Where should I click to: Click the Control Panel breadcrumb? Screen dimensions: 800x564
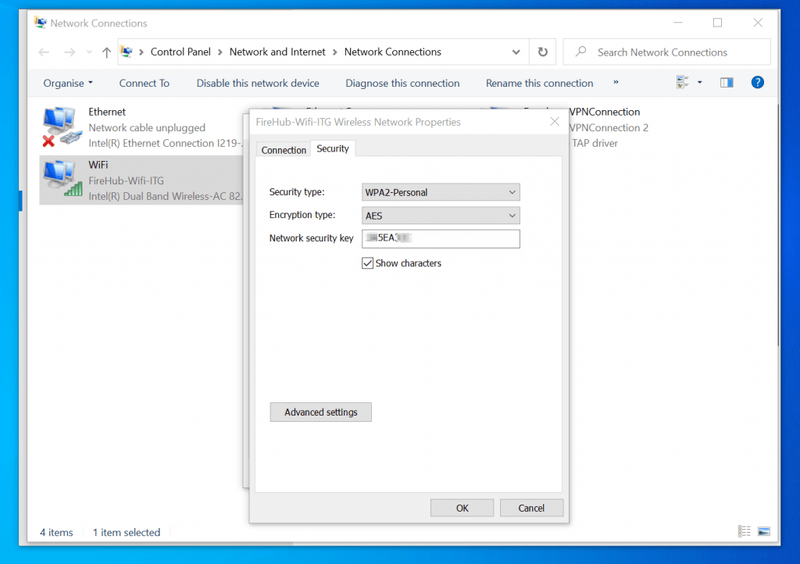[180, 52]
